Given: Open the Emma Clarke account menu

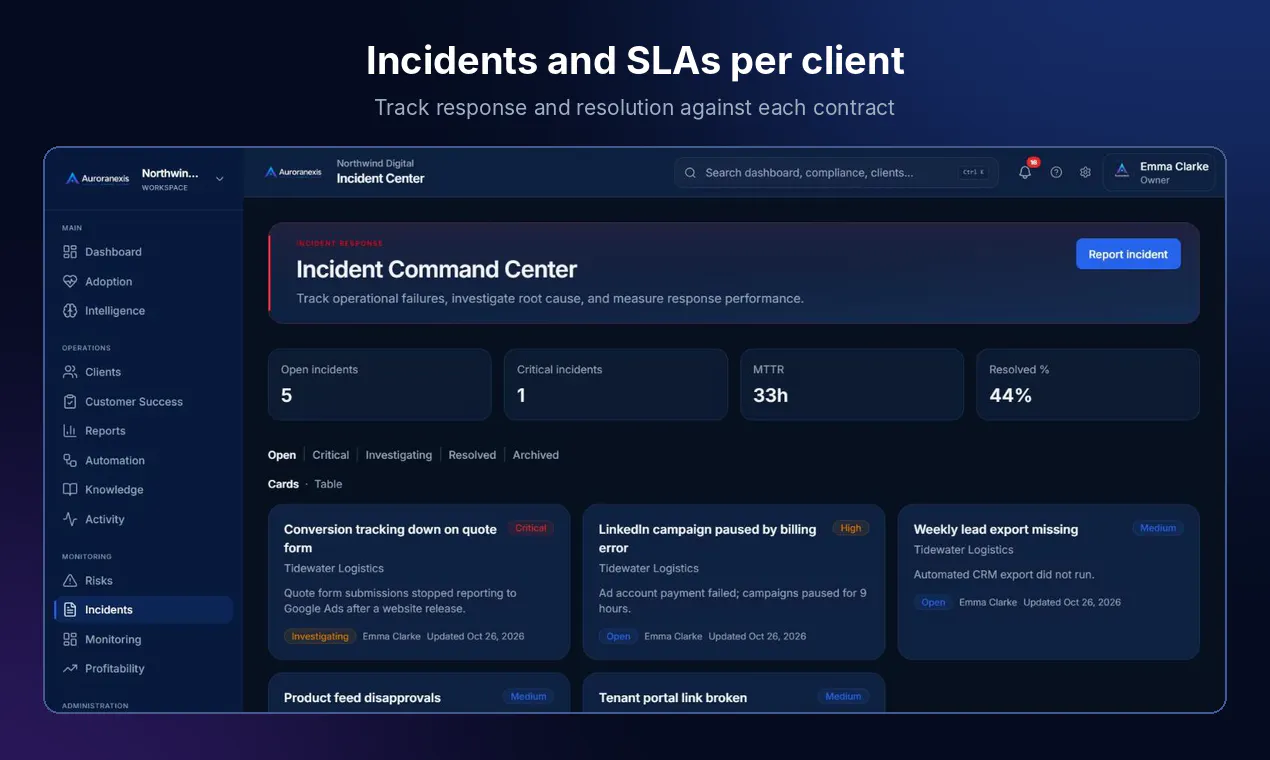Looking at the screenshot, I should (1160, 172).
